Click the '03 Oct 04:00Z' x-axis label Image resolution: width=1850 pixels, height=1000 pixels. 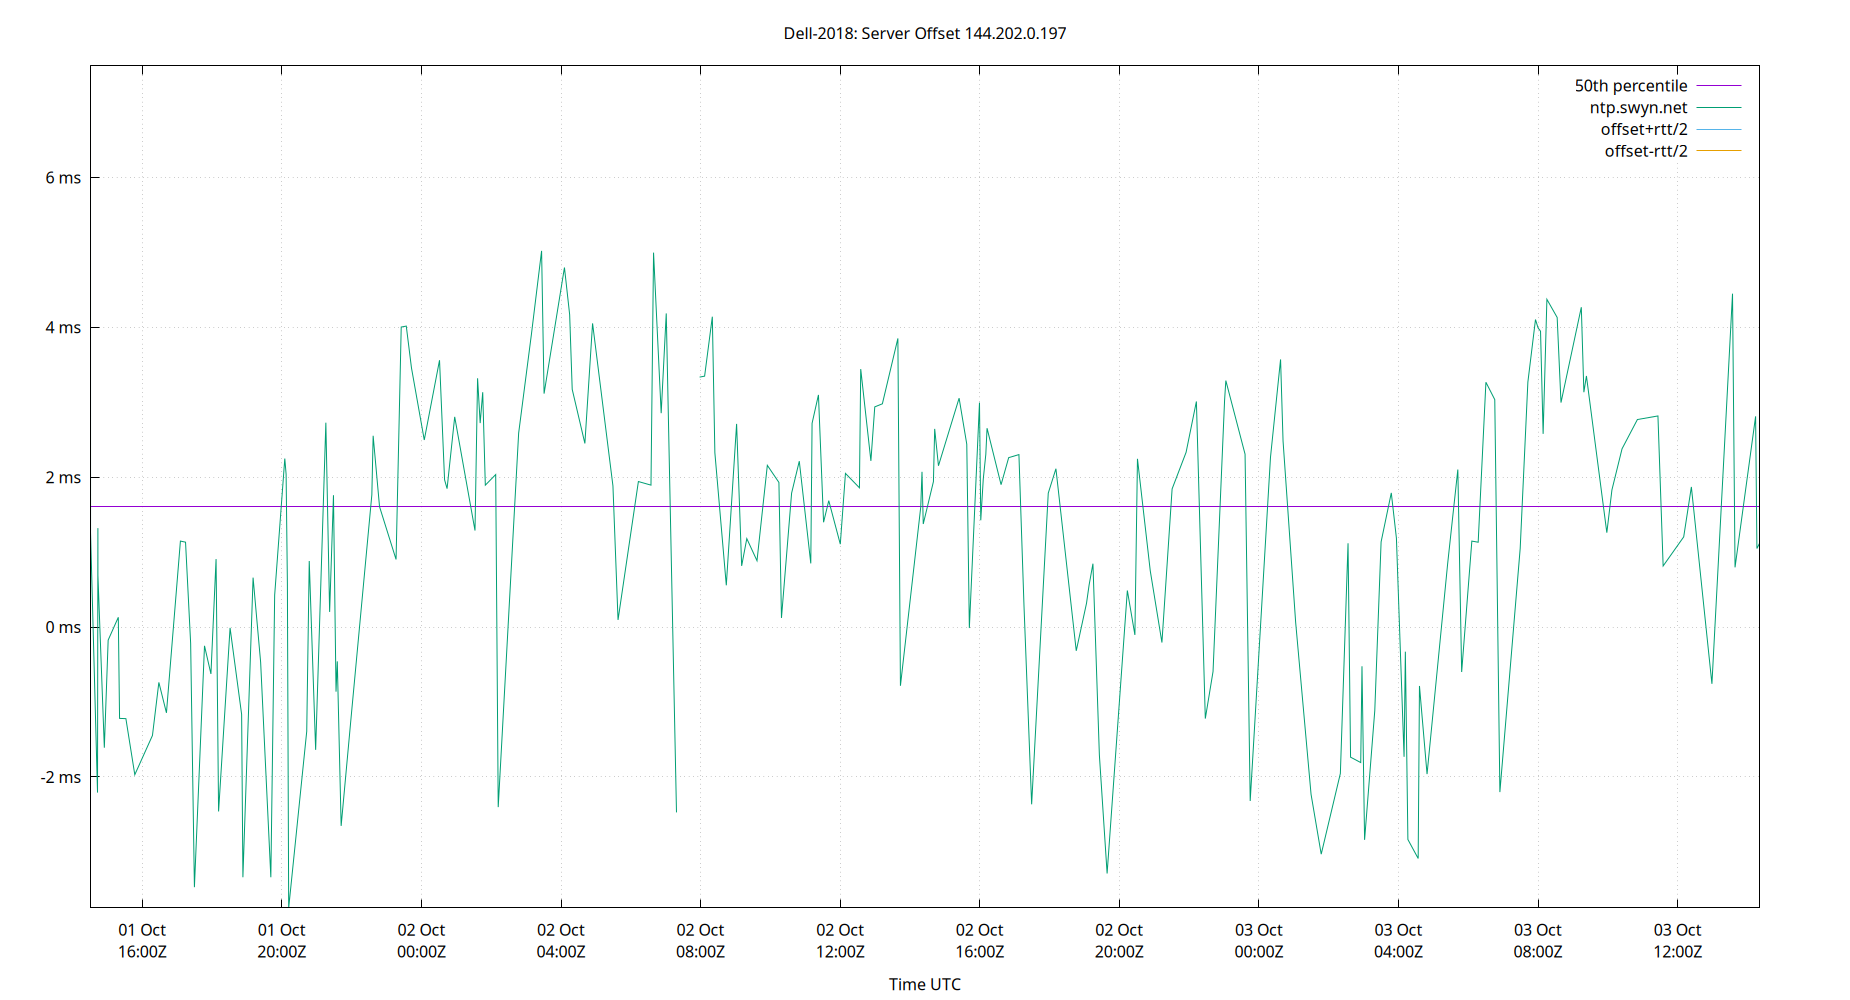point(1398,941)
